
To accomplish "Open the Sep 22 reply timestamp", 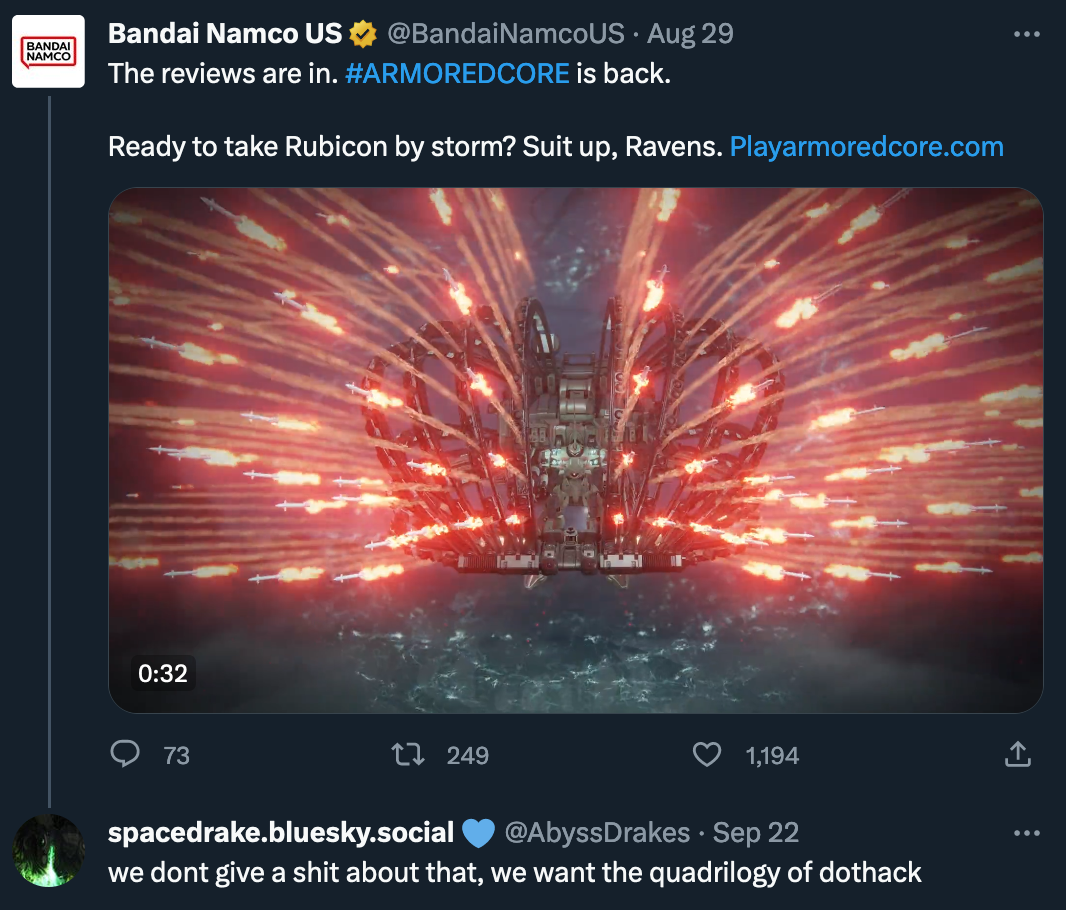I will pos(755,833).
